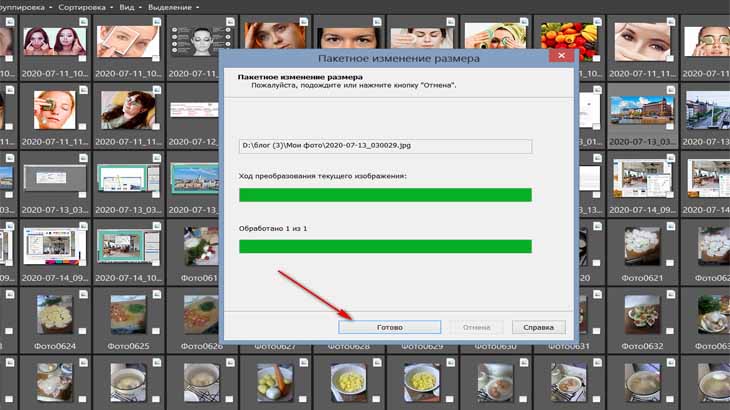Click the file-type icon on the reclining woman thumbnail
This screenshot has width=730, height=410.
157,90
